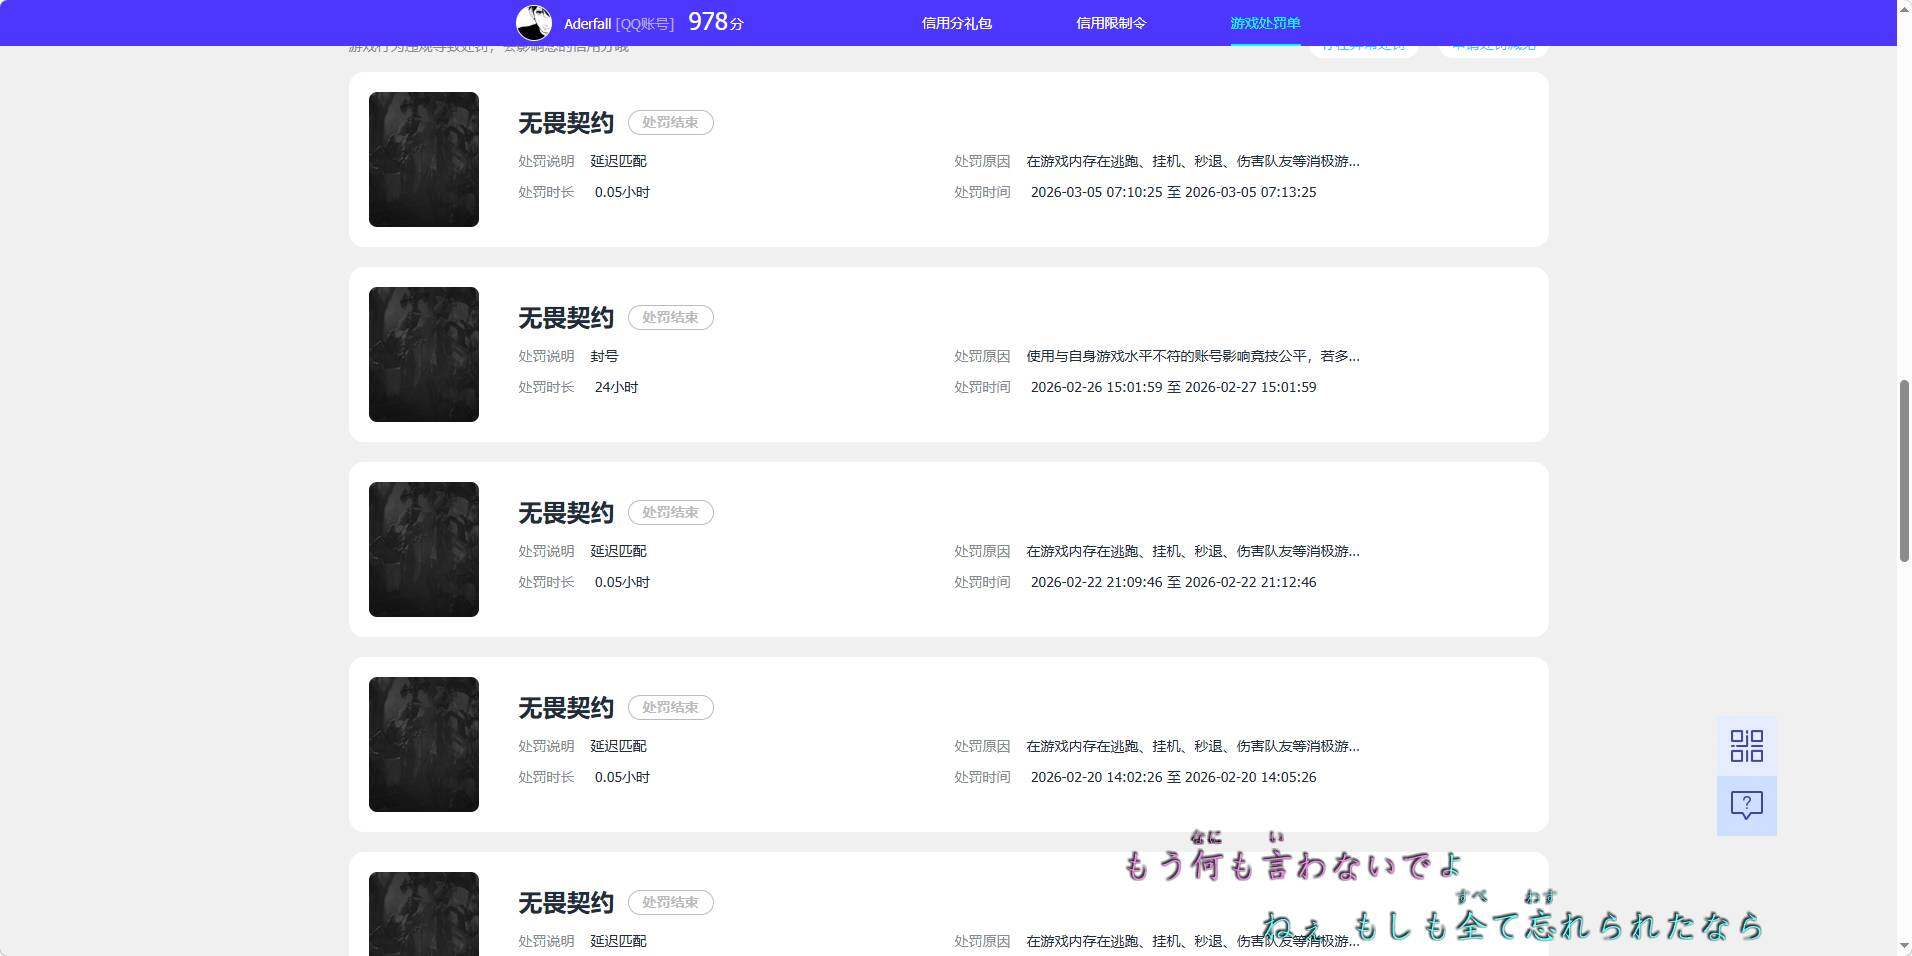Click the question-mark feedback bubble icon
Image resolution: width=1912 pixels, height=956 pixels.
pos(1745,805)
